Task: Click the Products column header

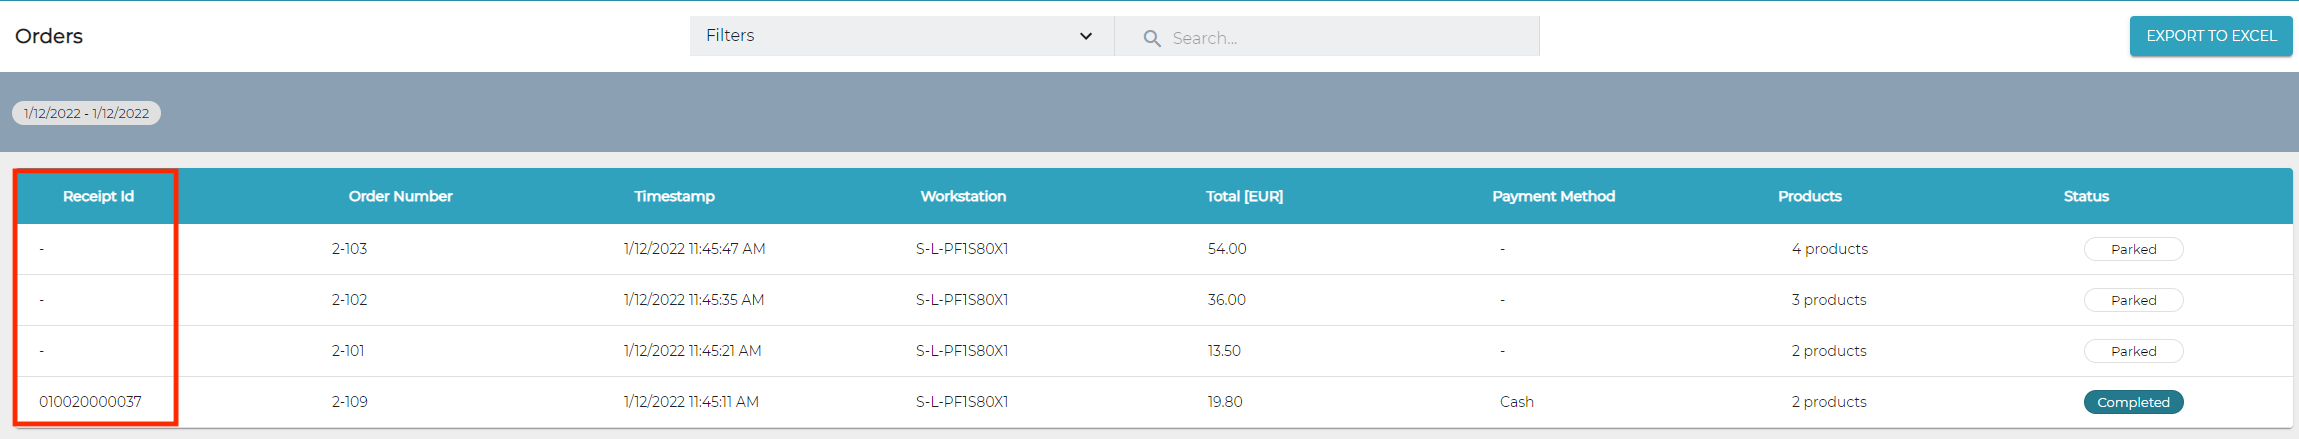Action: (1809, 196)
